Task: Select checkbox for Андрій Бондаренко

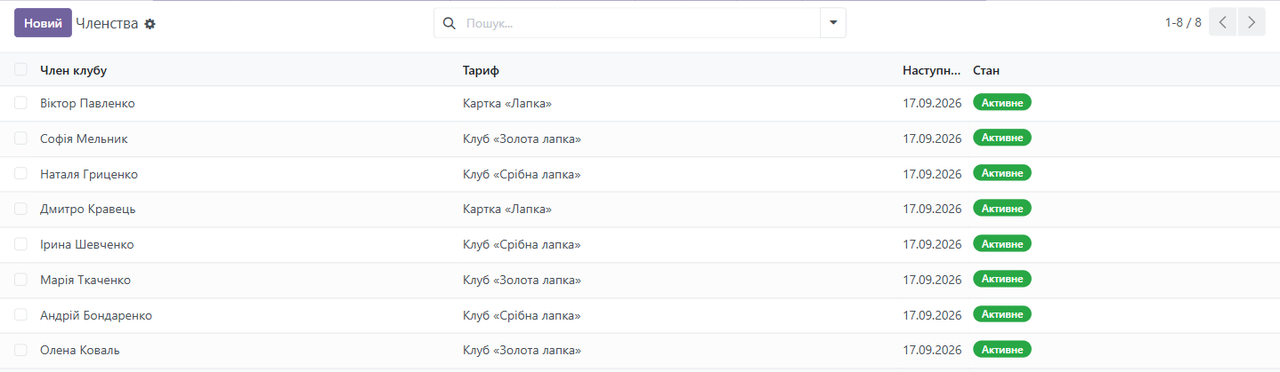Action: (x=21, y=314)
